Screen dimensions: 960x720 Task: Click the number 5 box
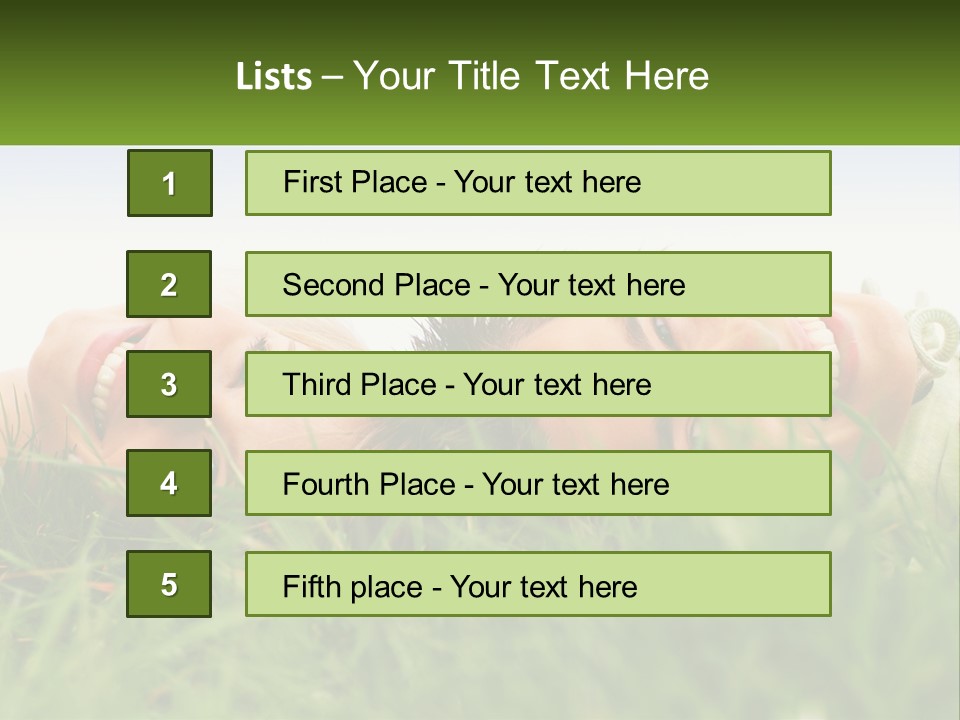pos(169,584)
